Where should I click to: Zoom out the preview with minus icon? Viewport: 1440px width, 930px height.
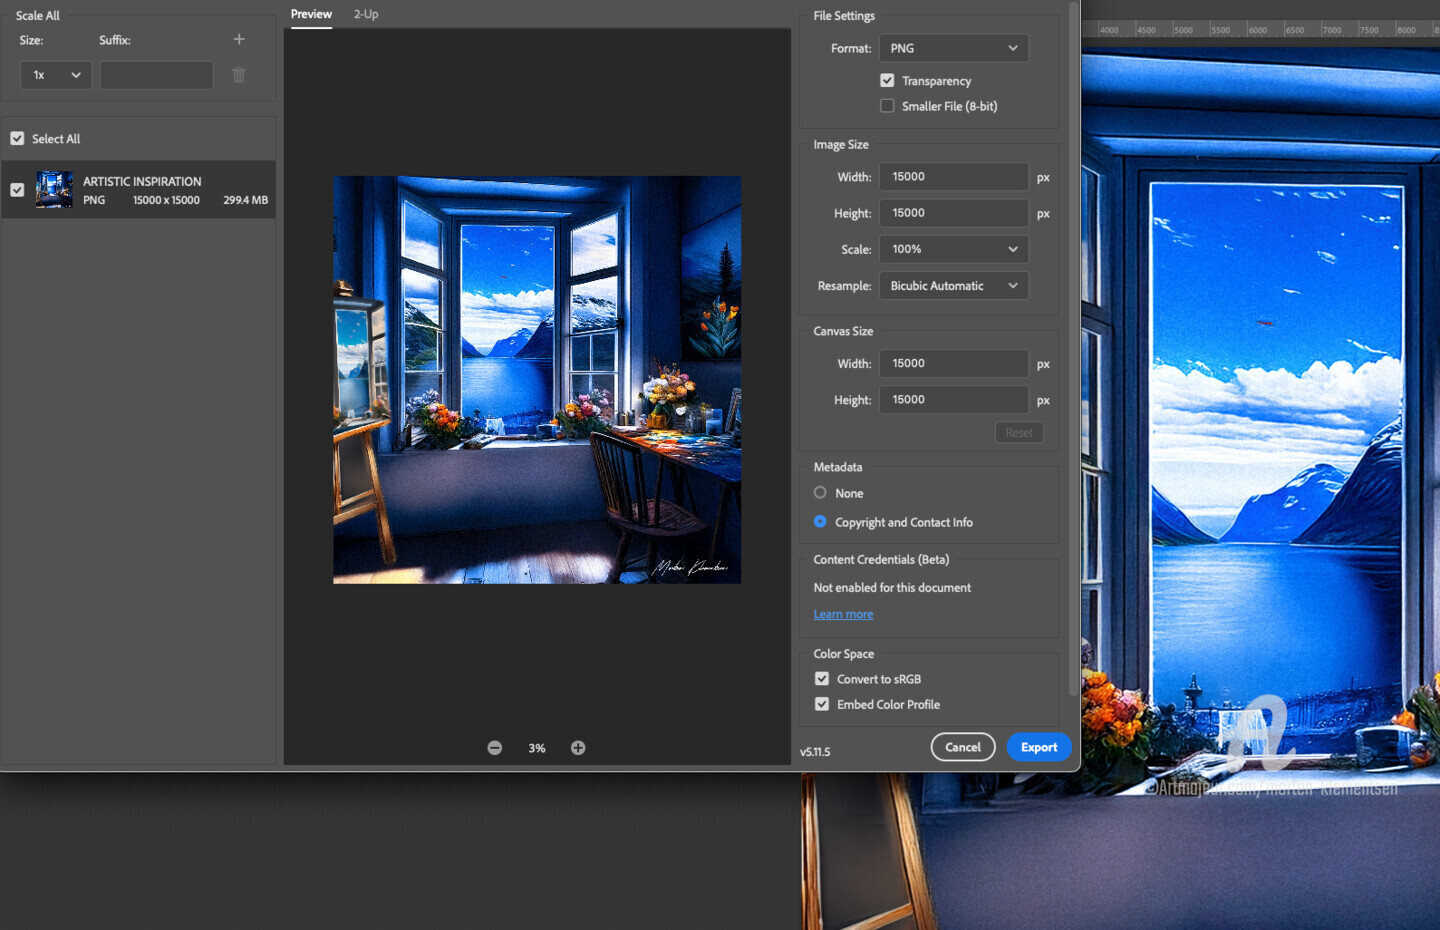[495, 748]
